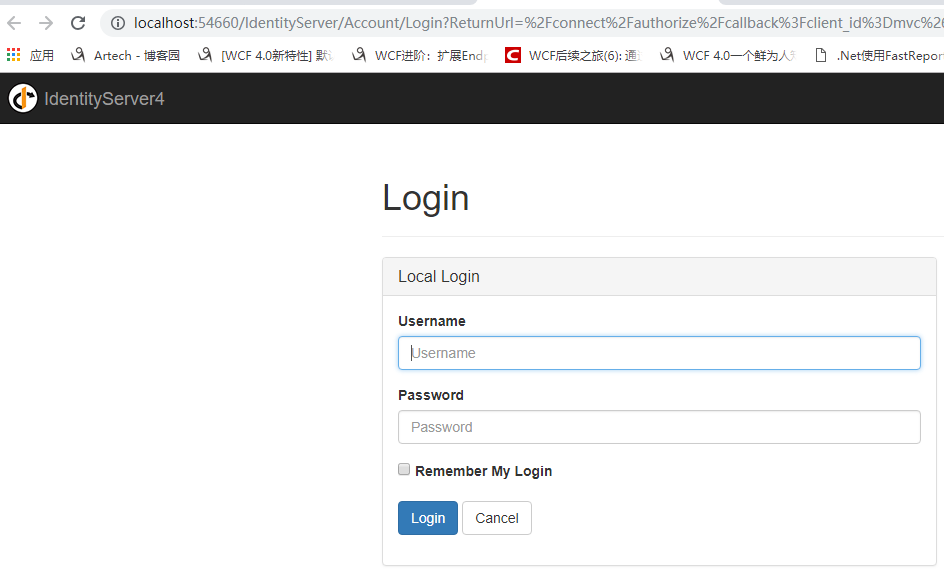
Task: Click the address bar URL
Action: click(x=538, y=23)
